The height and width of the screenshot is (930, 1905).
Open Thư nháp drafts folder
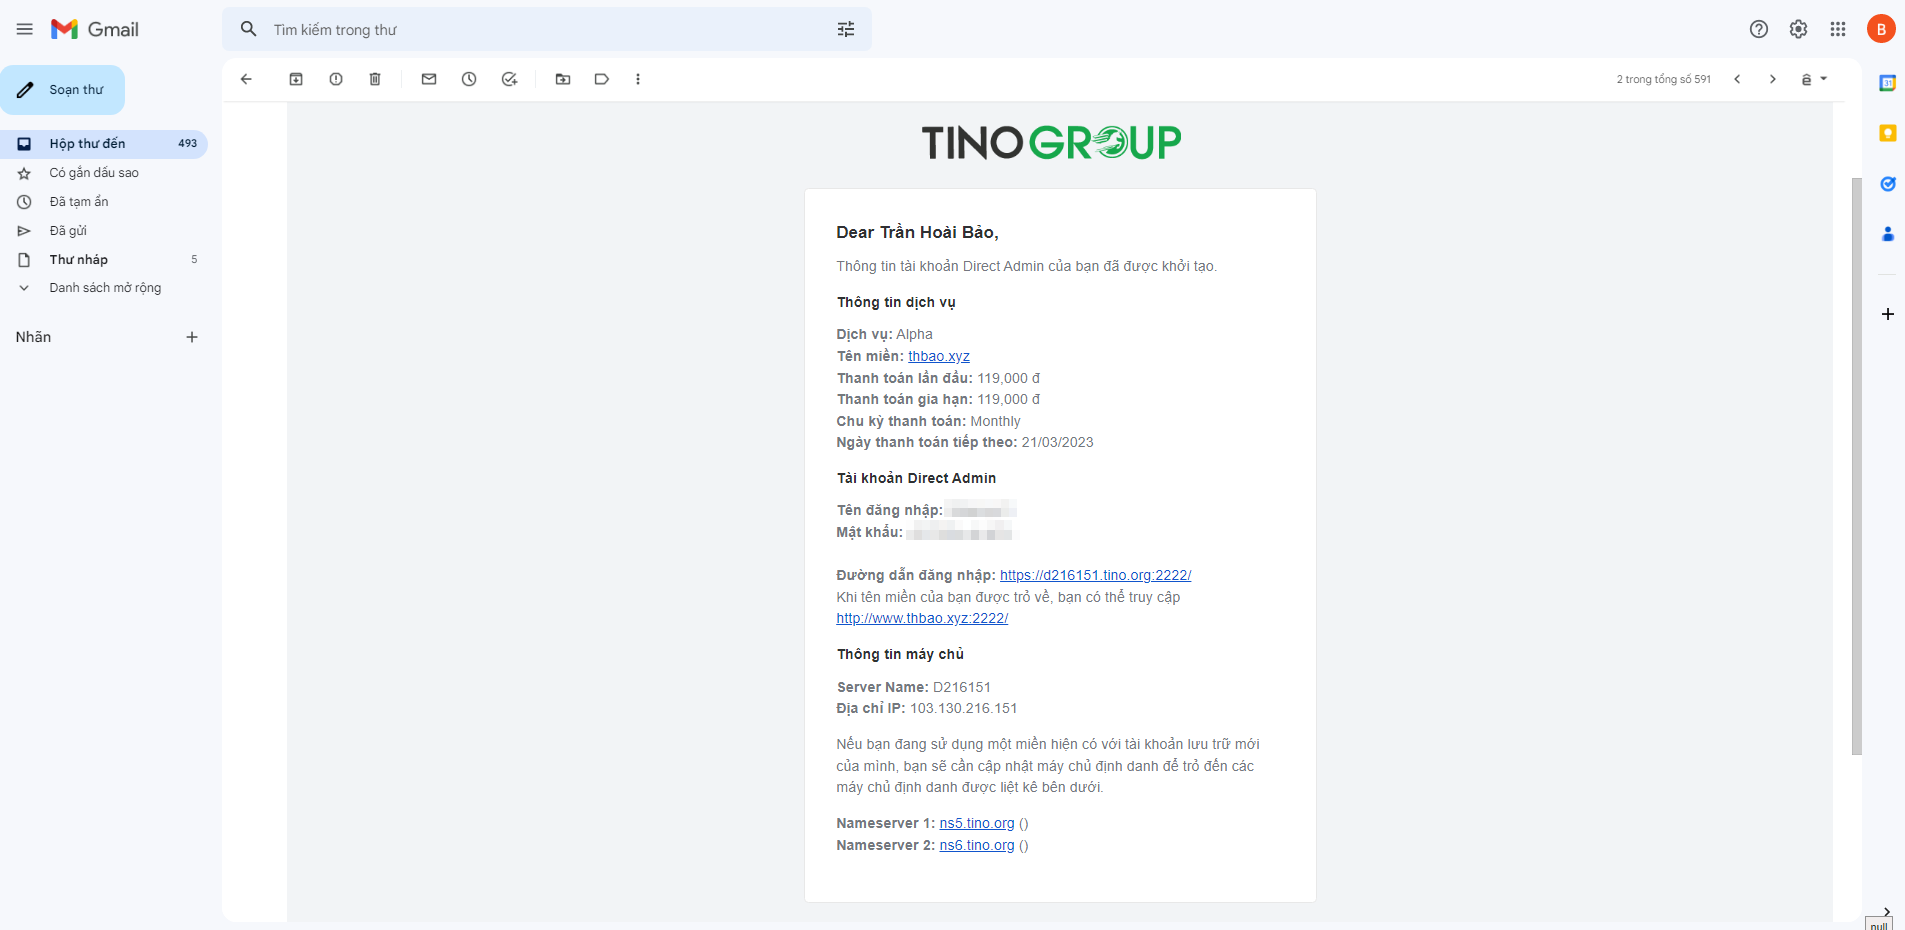[104, 260]
